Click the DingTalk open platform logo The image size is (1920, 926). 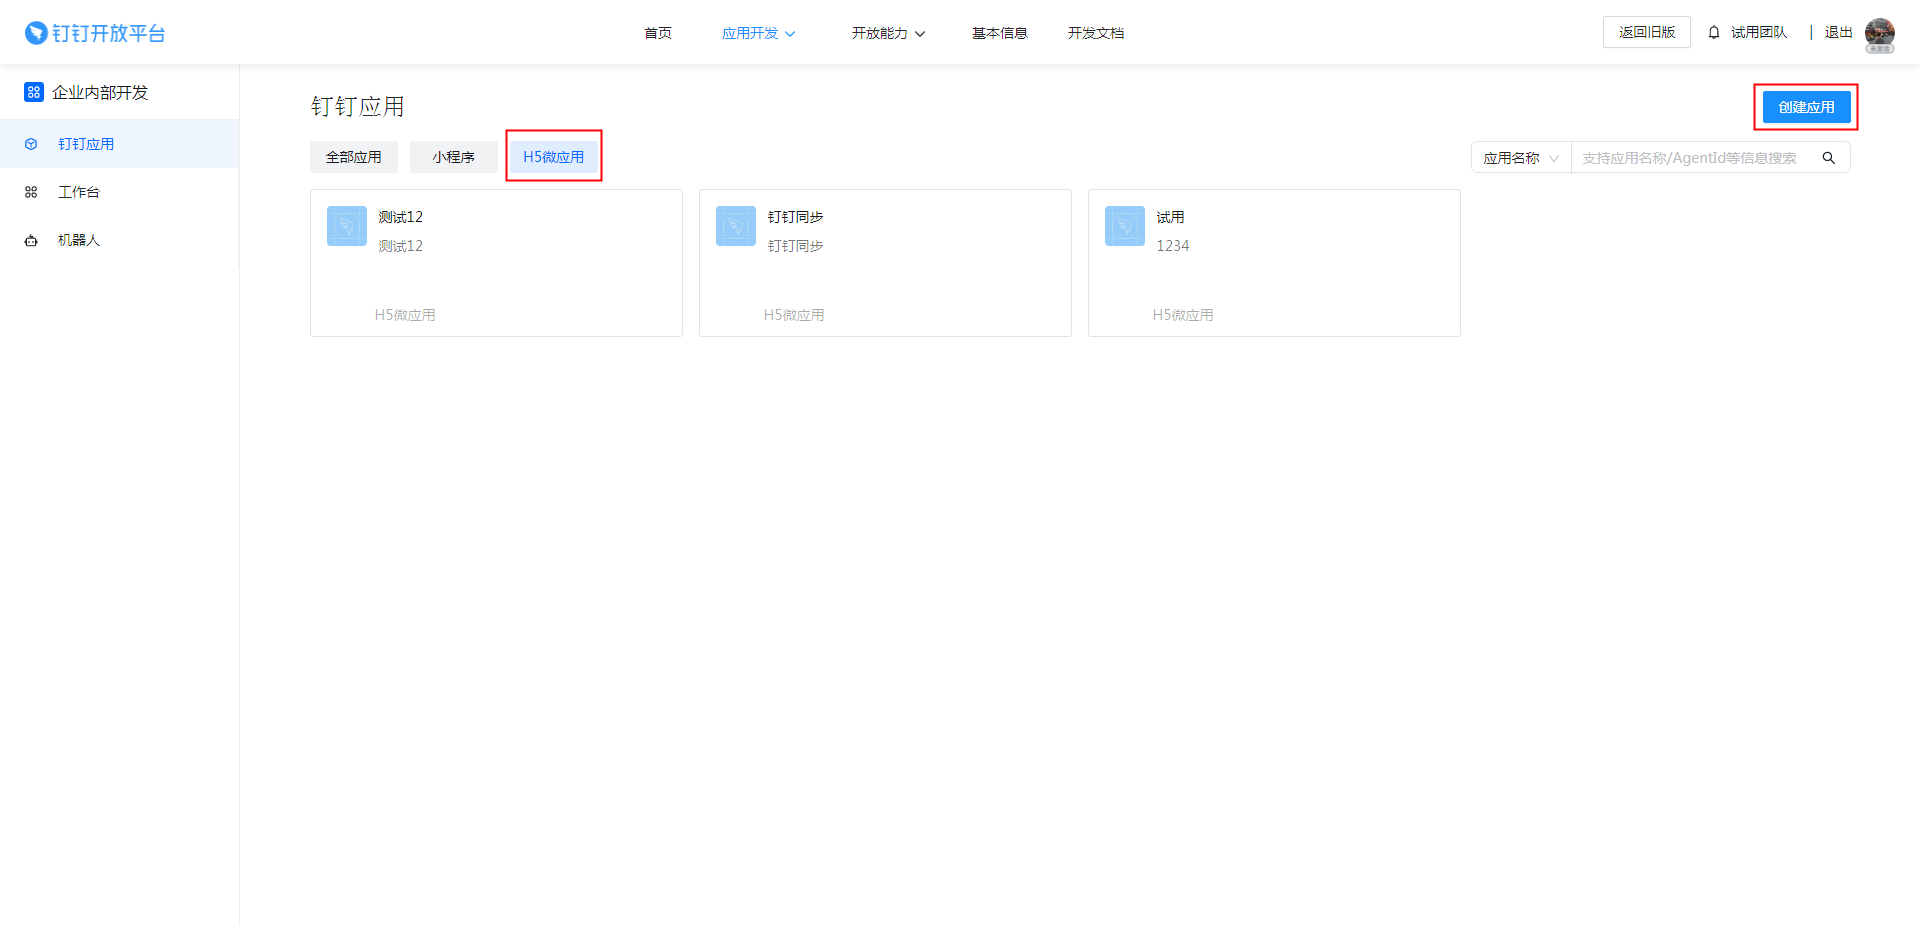(95, 33)
